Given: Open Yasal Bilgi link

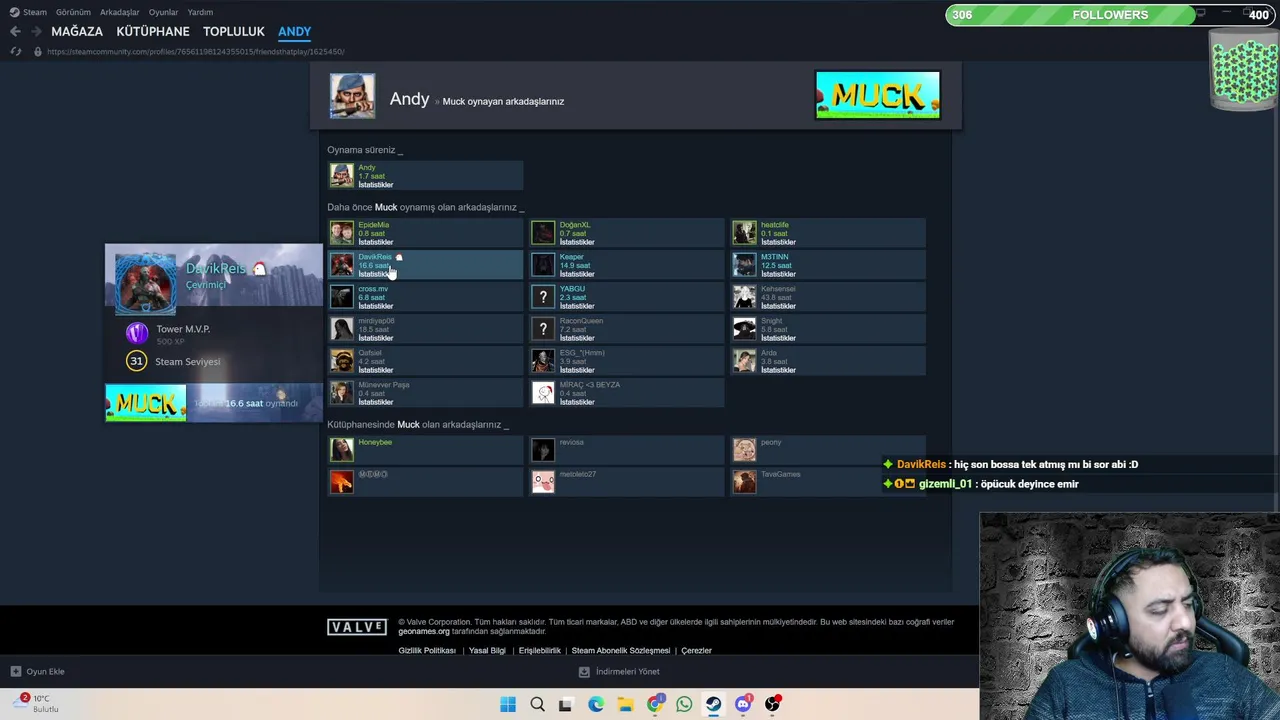Looking at the screenshot, I should (487, 650).
